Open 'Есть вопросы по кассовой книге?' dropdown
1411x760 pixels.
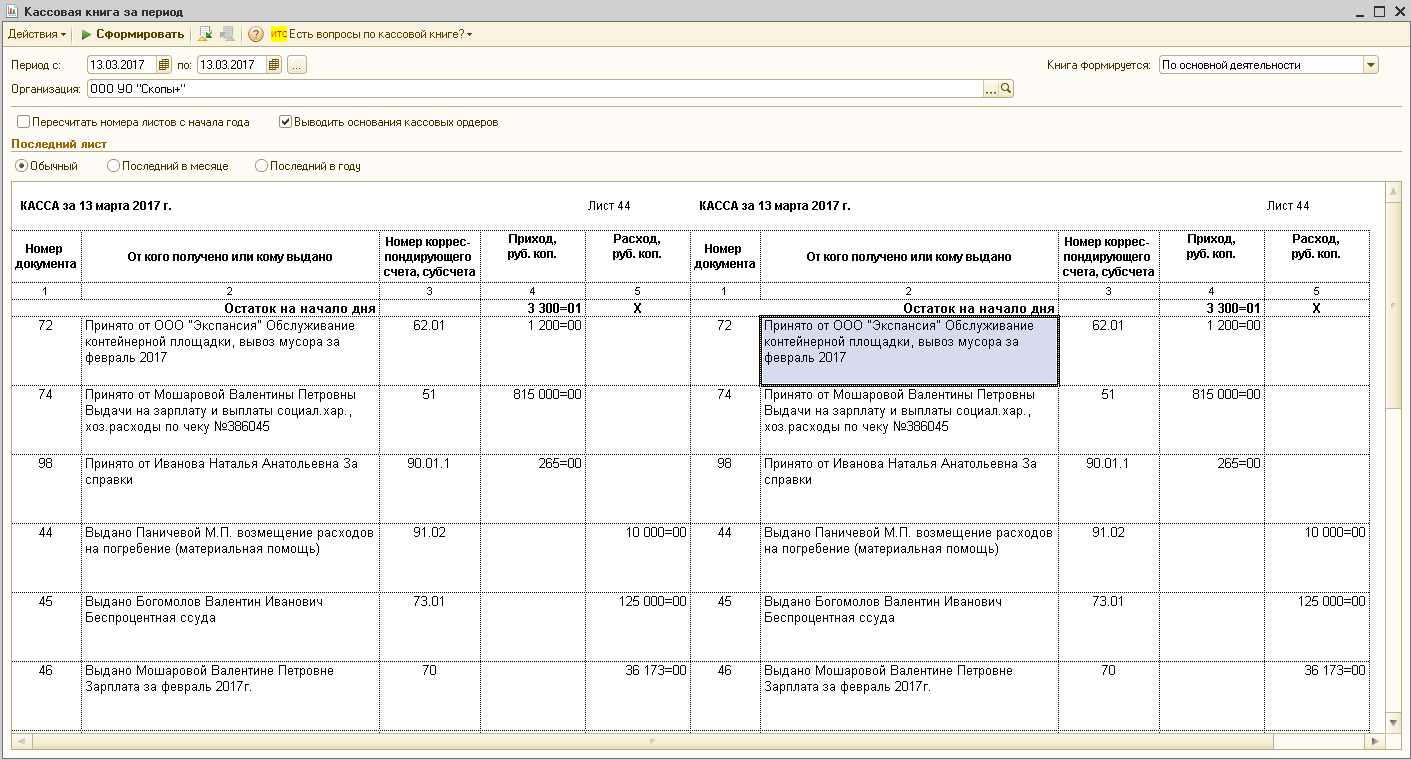click(x=372, y=34)
